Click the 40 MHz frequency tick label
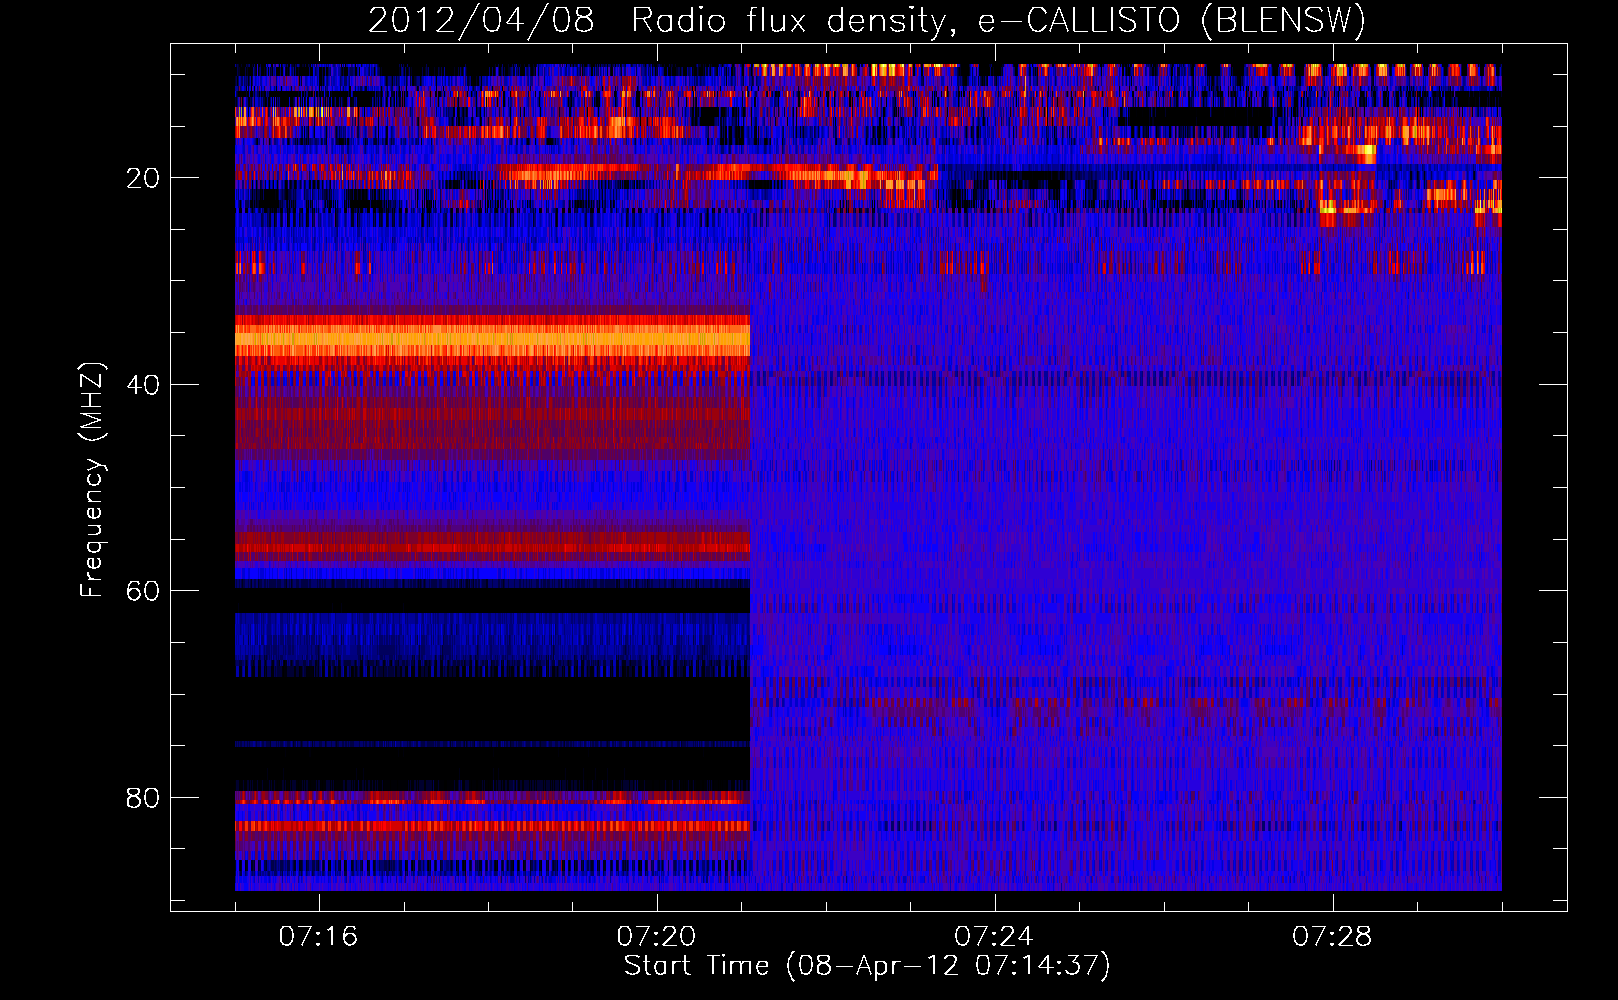The image size is (1618, 1000). coord(143,385)
